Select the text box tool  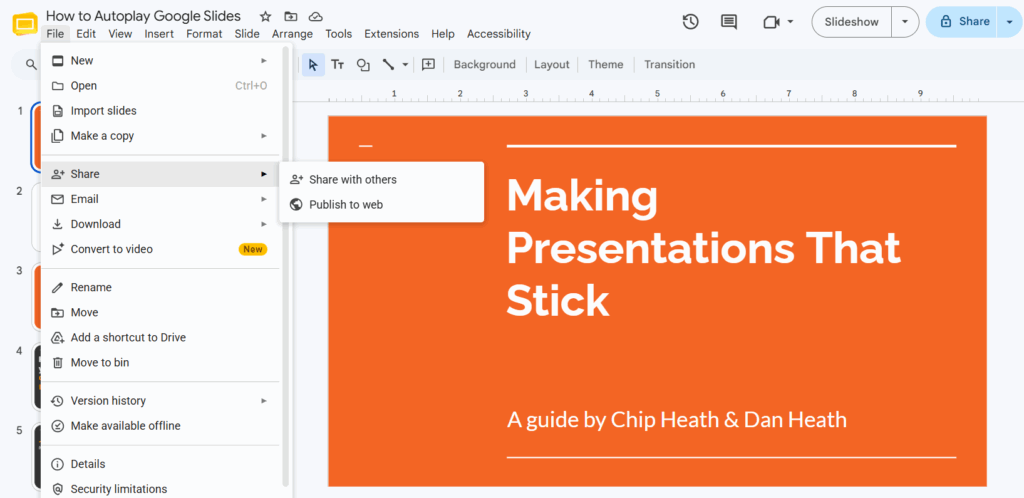(x=338, y=64)
